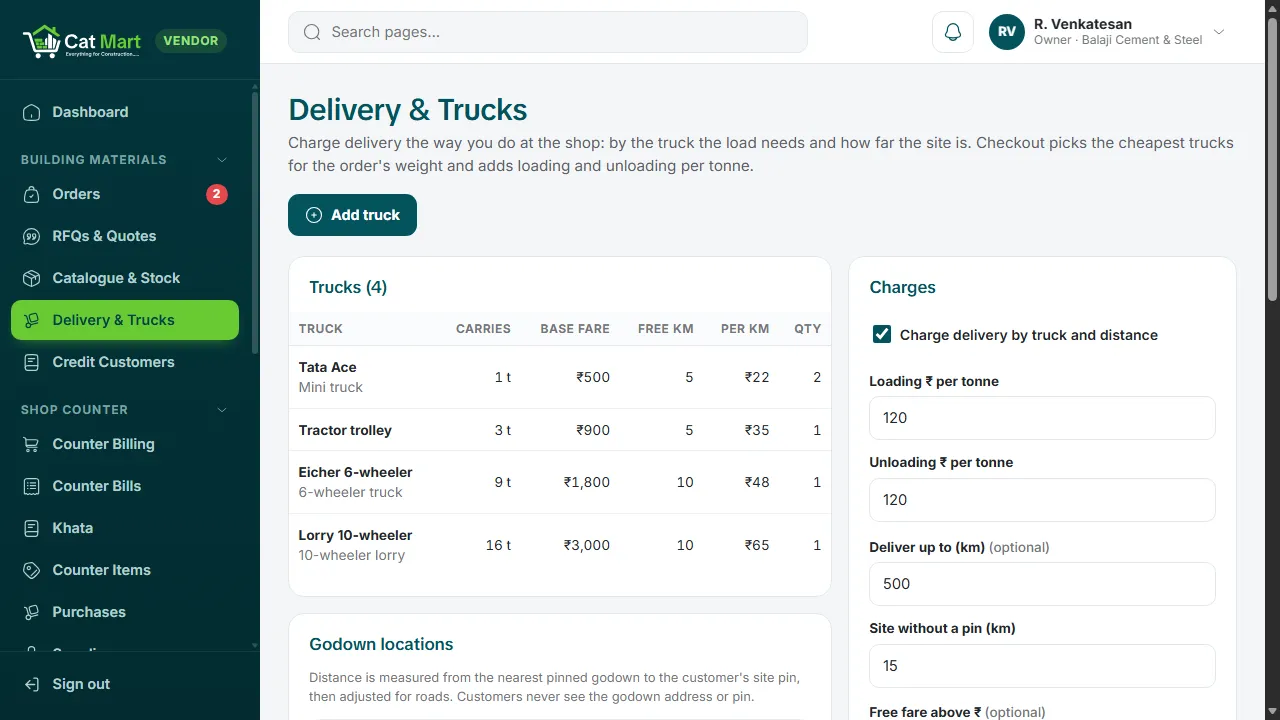Viewport: 1280px width, 720px height.
Task: Open the notifications bell
Action: (953, 32)
